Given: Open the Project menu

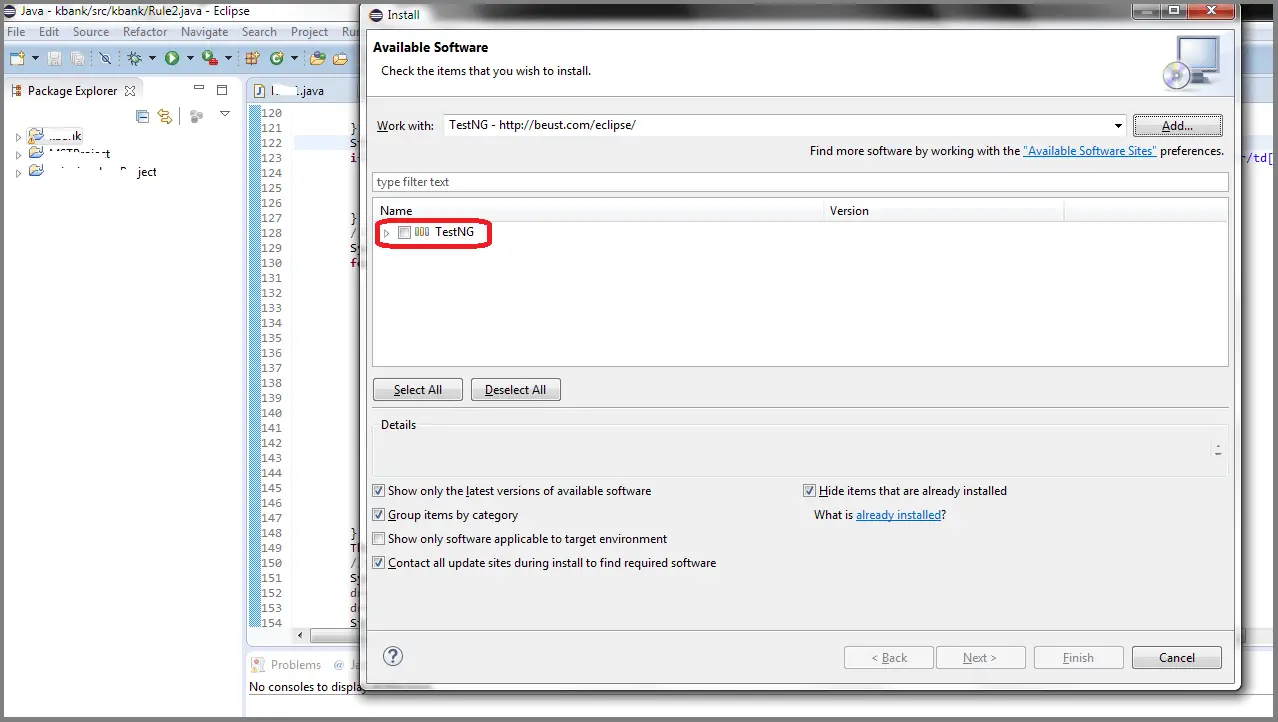Looking at the screenshot, I should tap(310, 32).
